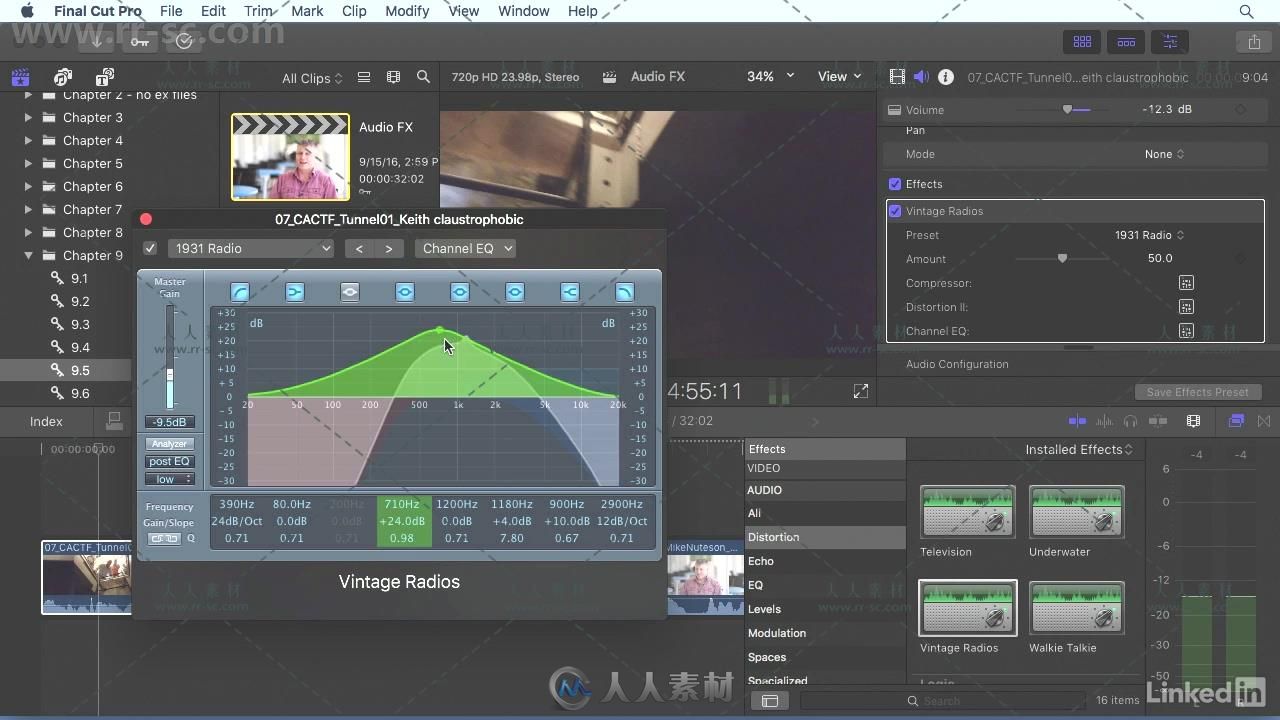Open the Channel EQ editor icon in the inspector

(x=1186, y=331)
